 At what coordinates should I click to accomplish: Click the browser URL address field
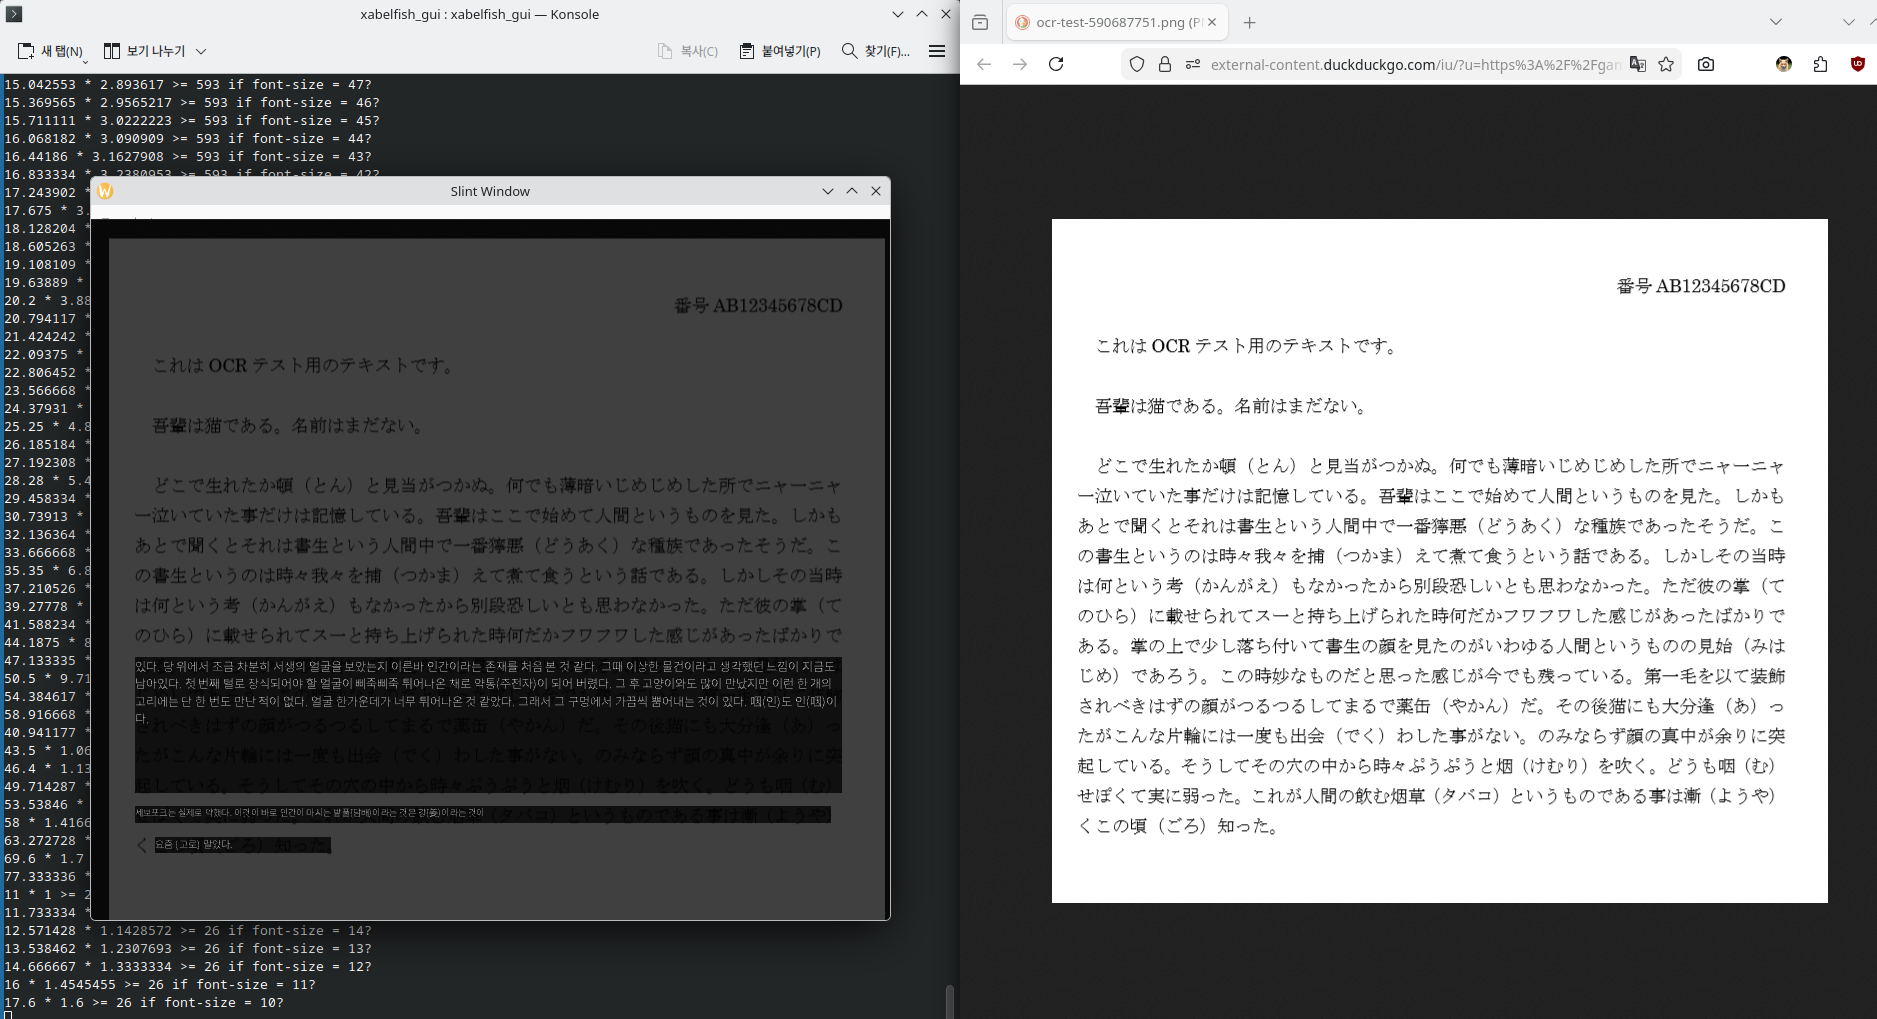pos(1410,64)
